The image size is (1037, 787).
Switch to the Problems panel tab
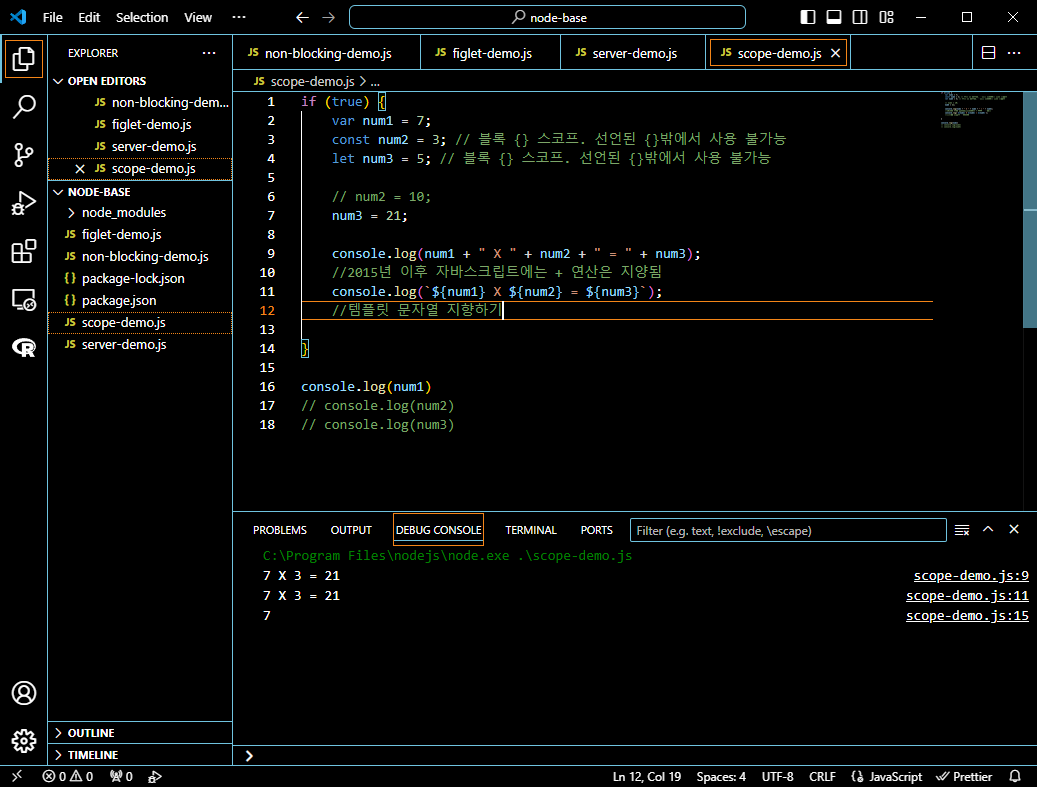tap(280, 530)
